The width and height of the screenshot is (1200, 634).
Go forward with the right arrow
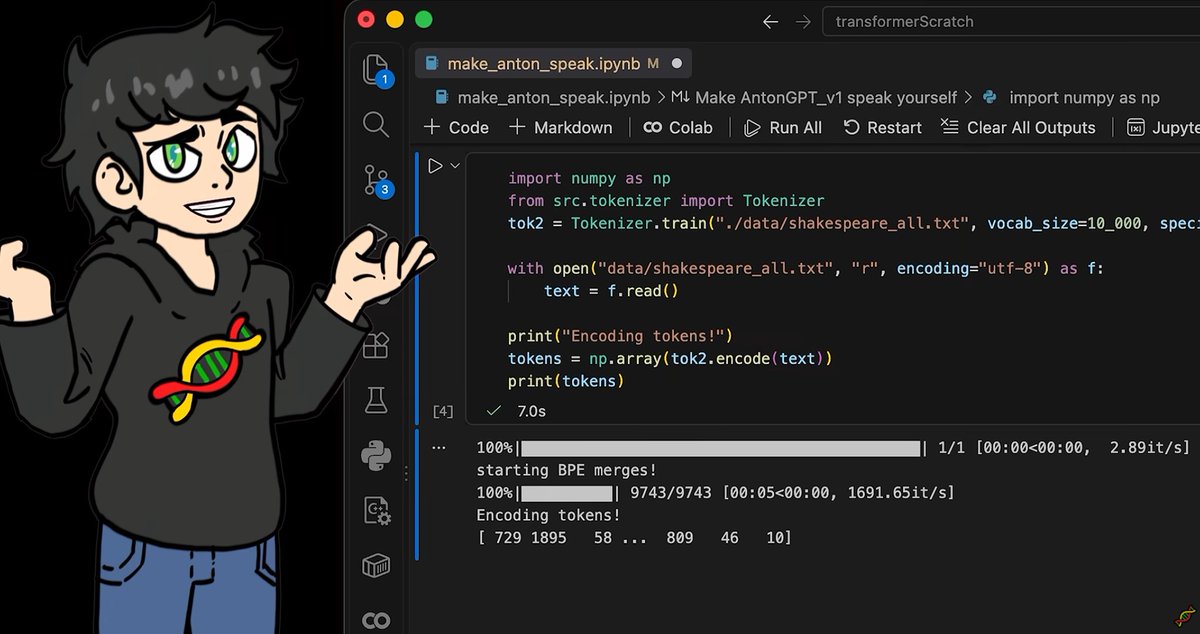[802, 21]
